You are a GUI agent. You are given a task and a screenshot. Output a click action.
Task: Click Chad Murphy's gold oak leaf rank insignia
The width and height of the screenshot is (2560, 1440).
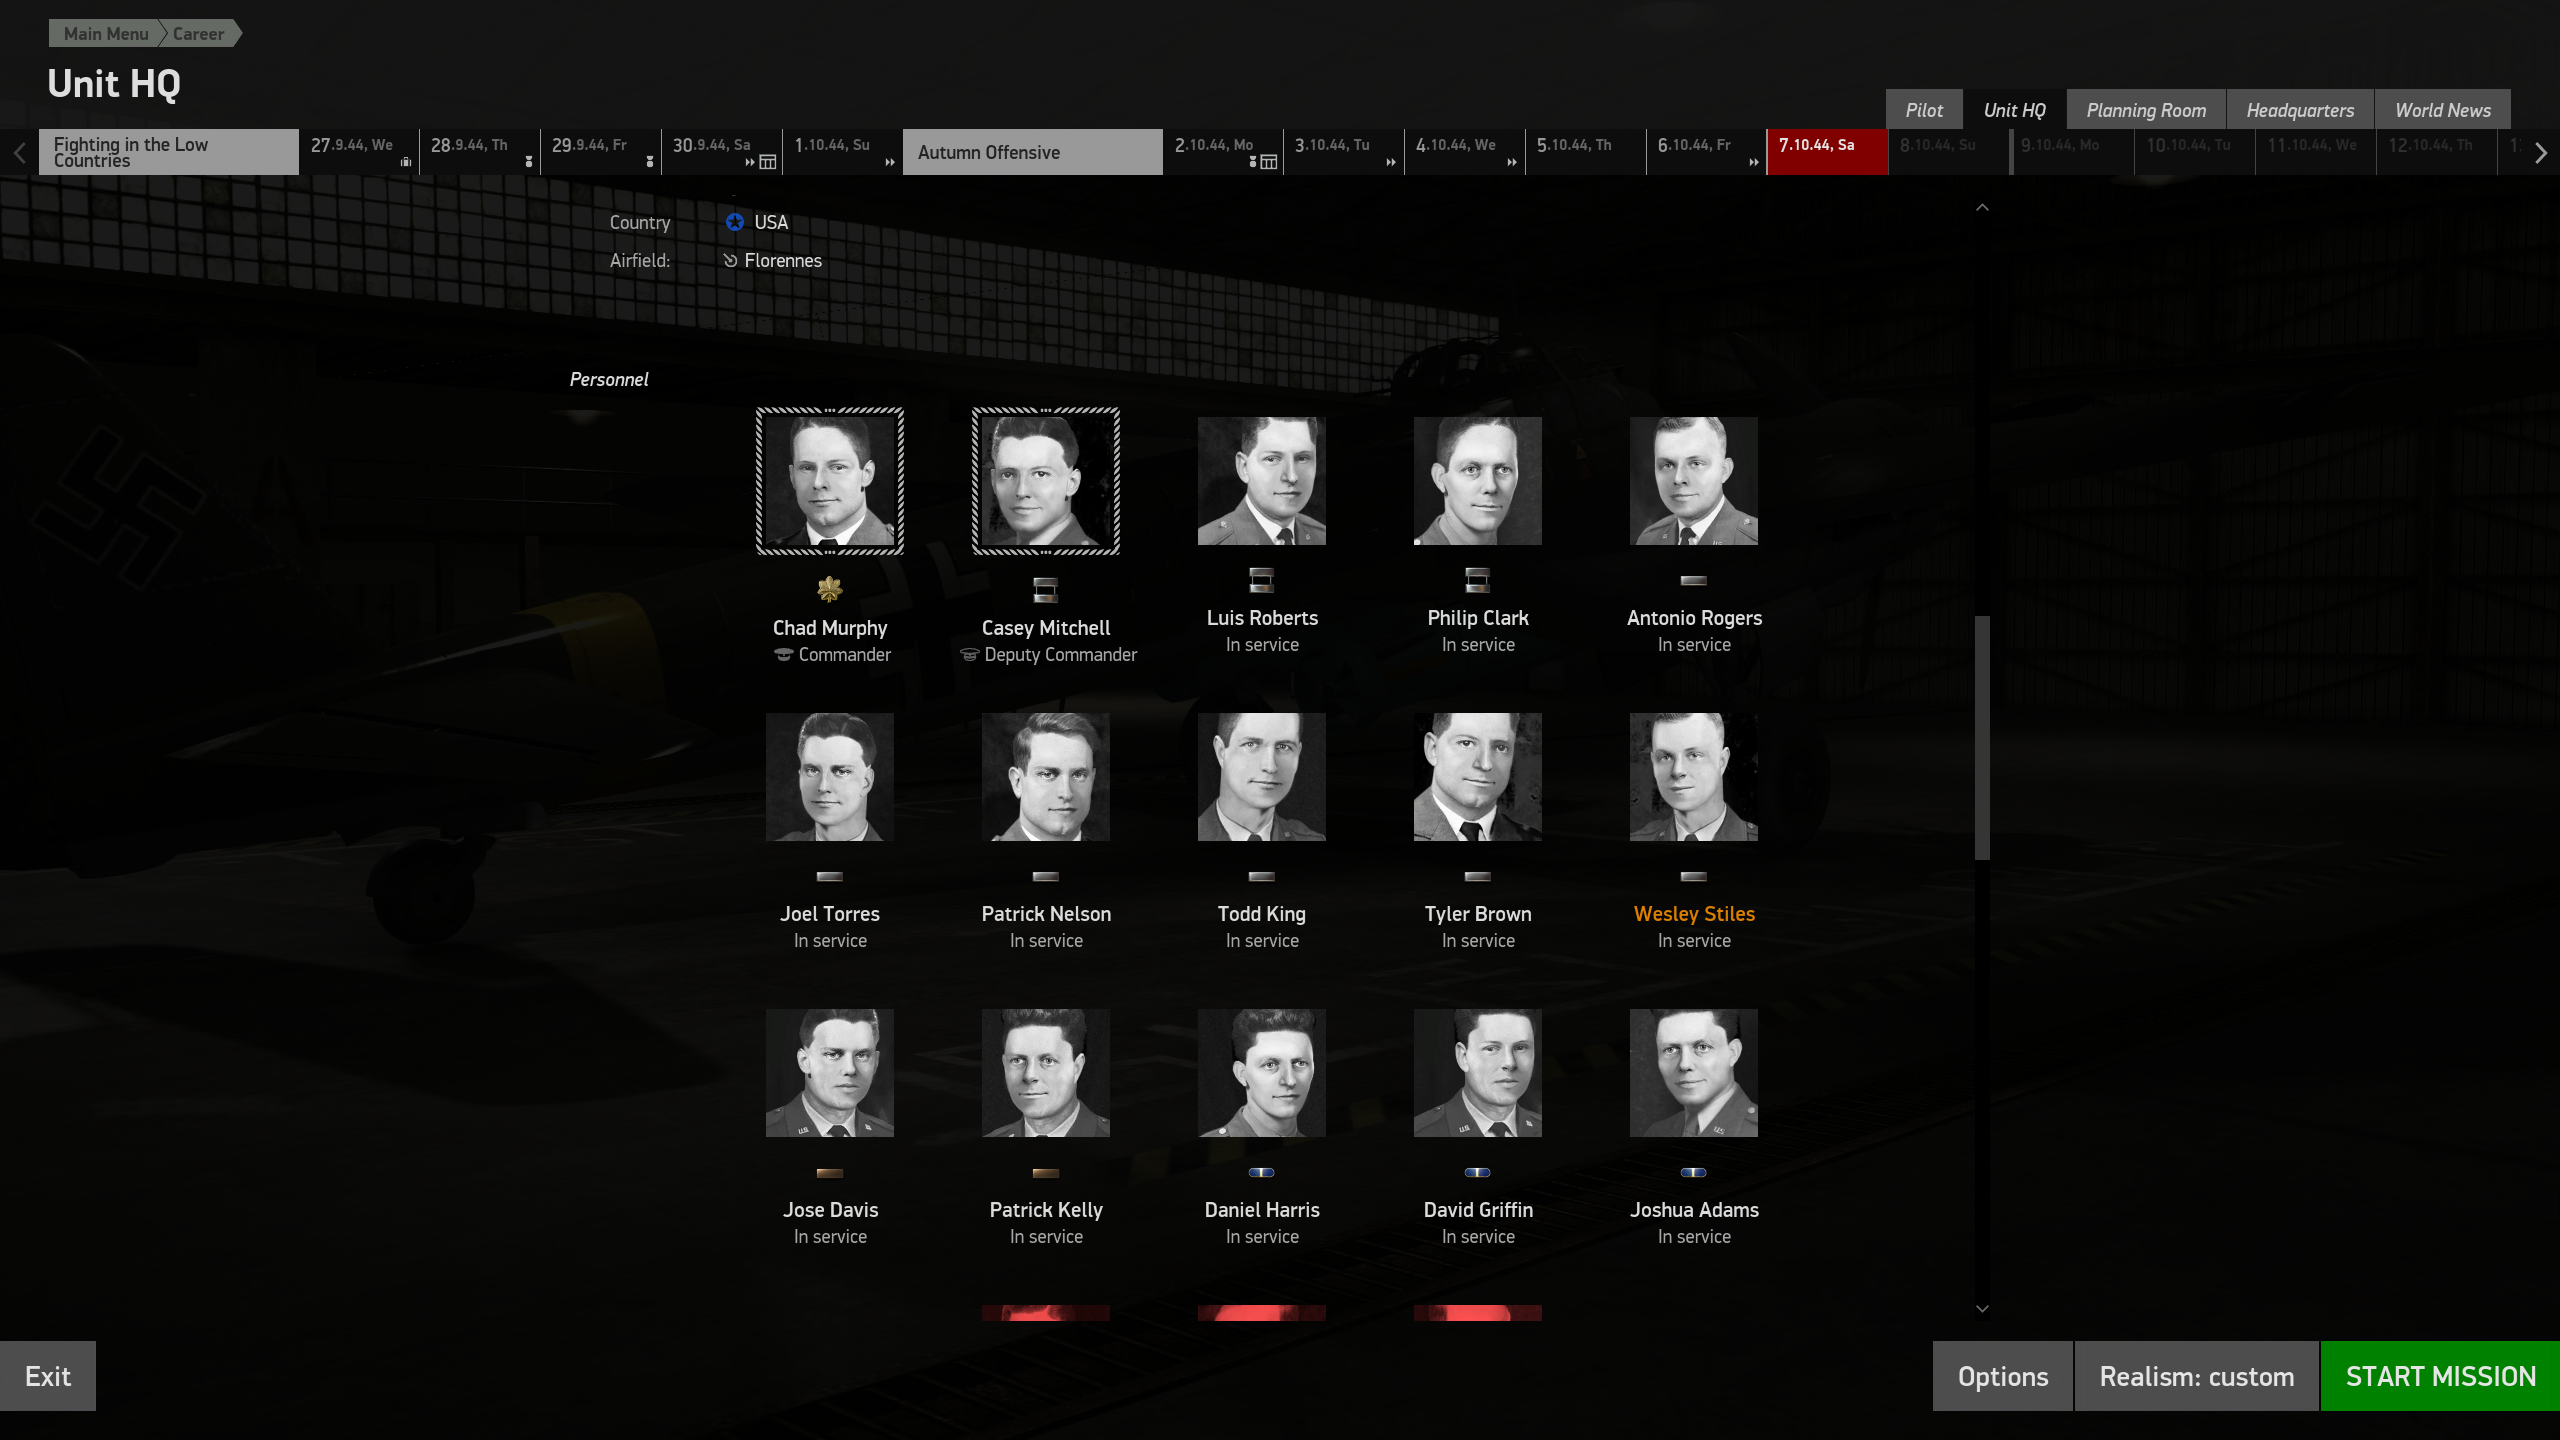point(829,589)
